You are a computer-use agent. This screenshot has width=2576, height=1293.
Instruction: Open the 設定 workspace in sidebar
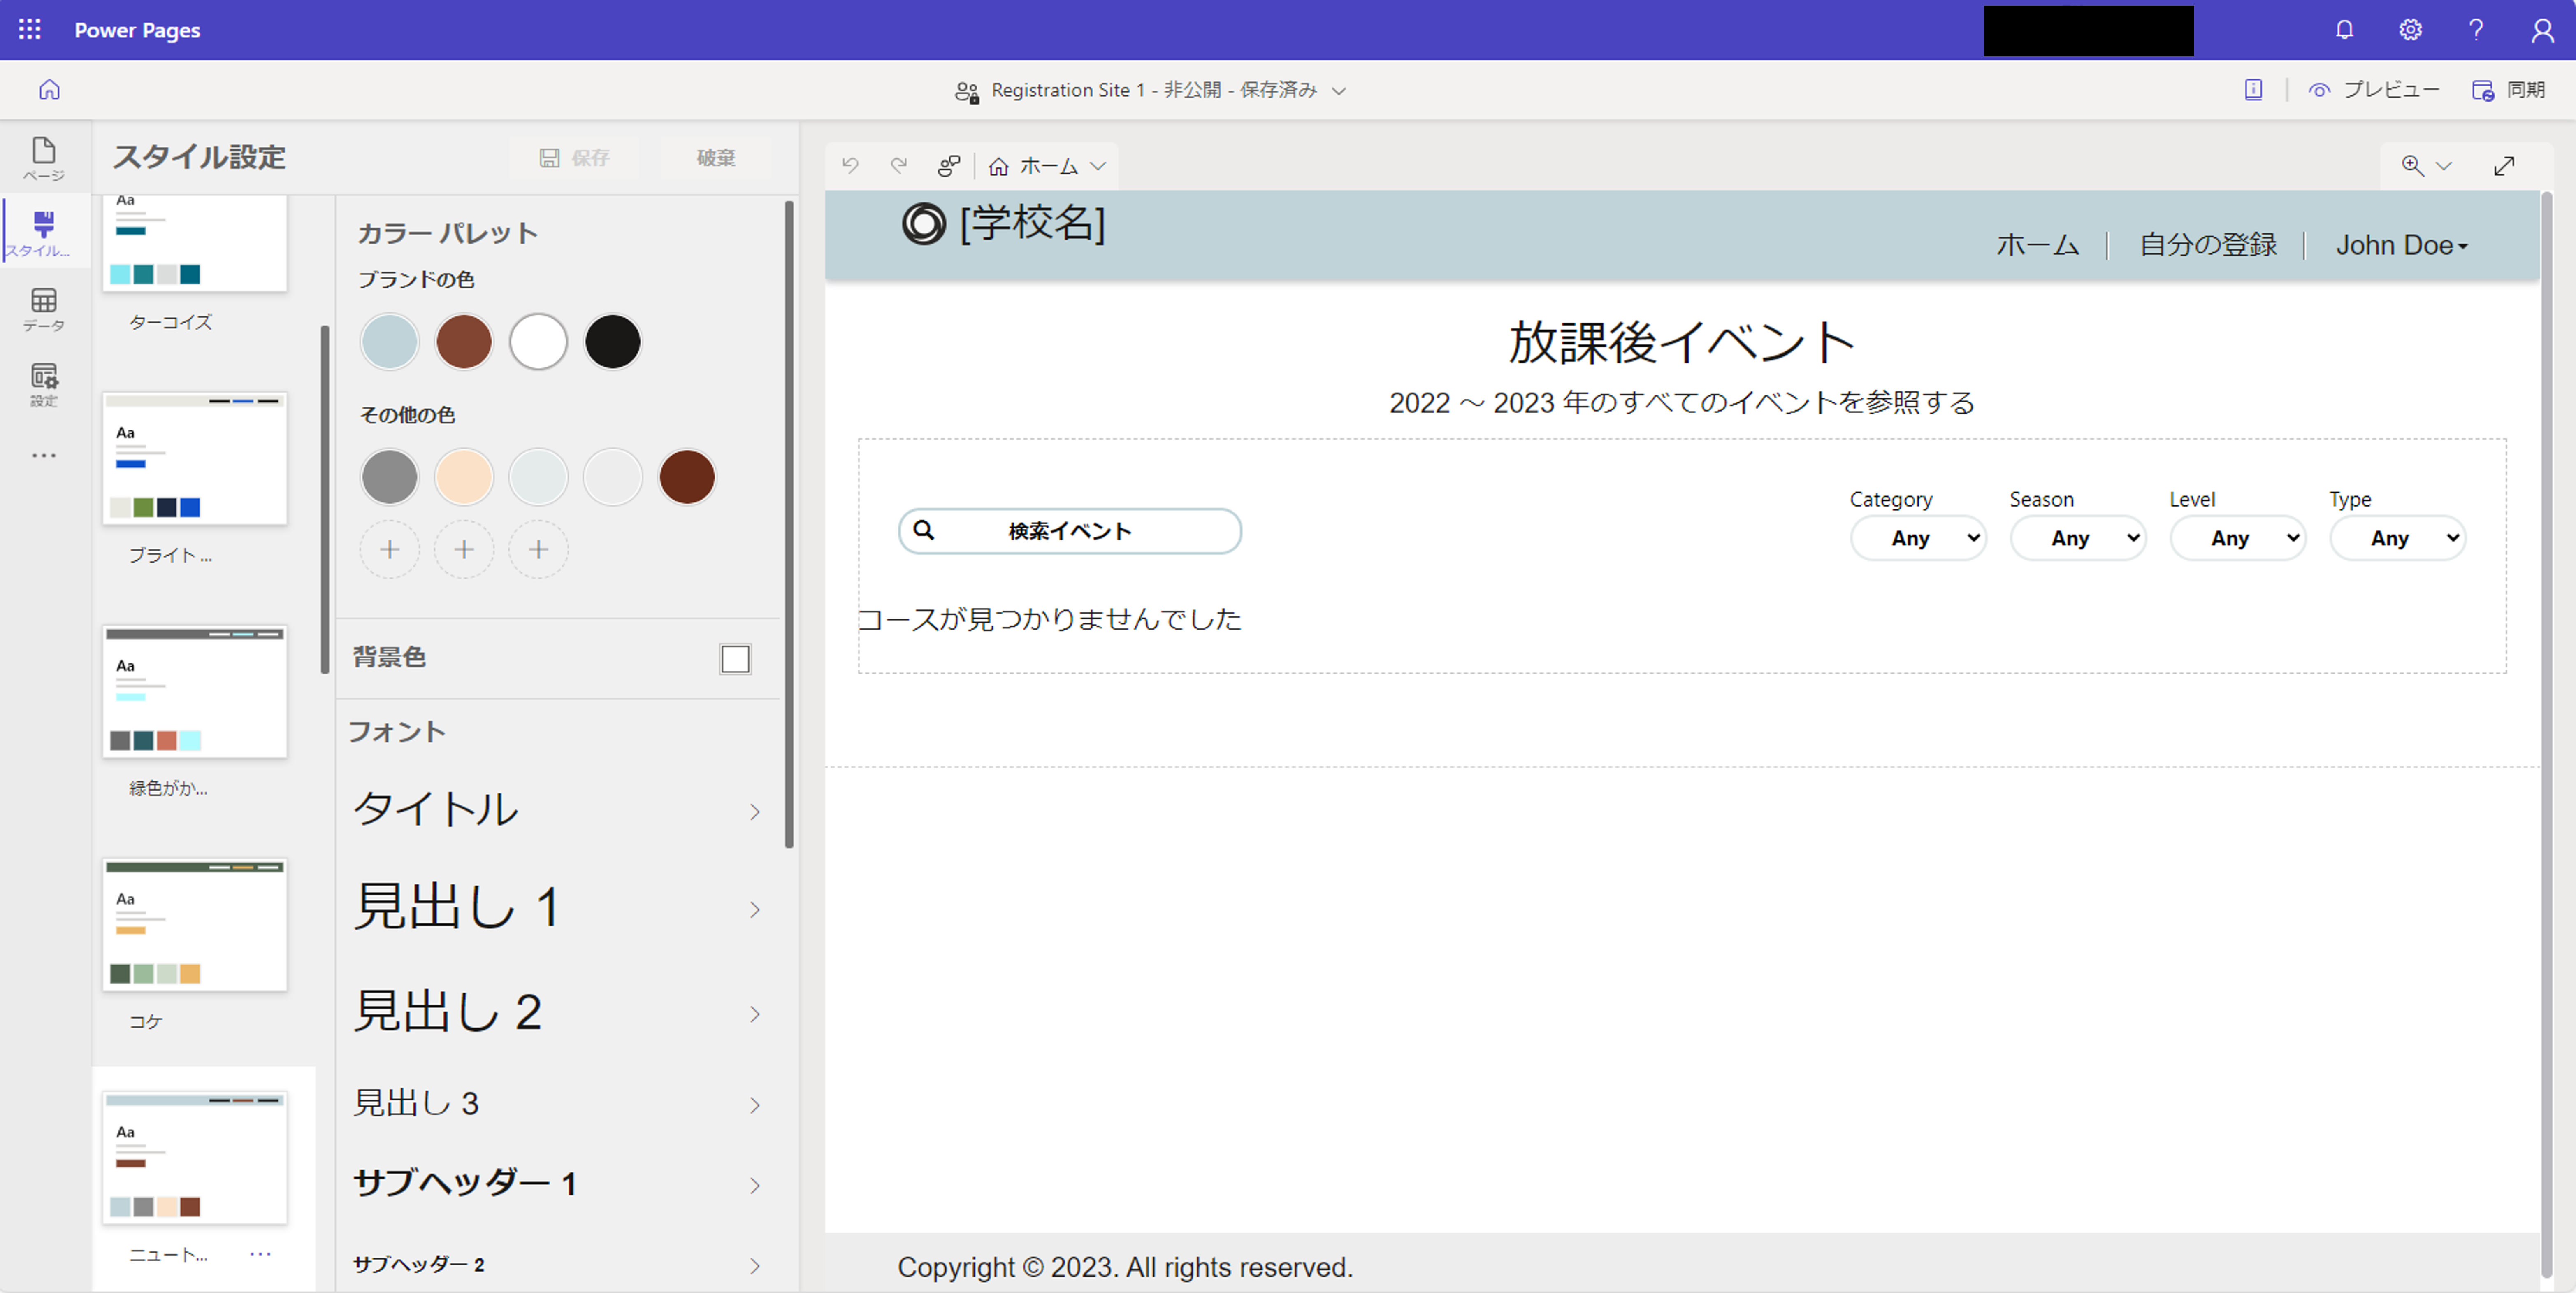(44, 384)
